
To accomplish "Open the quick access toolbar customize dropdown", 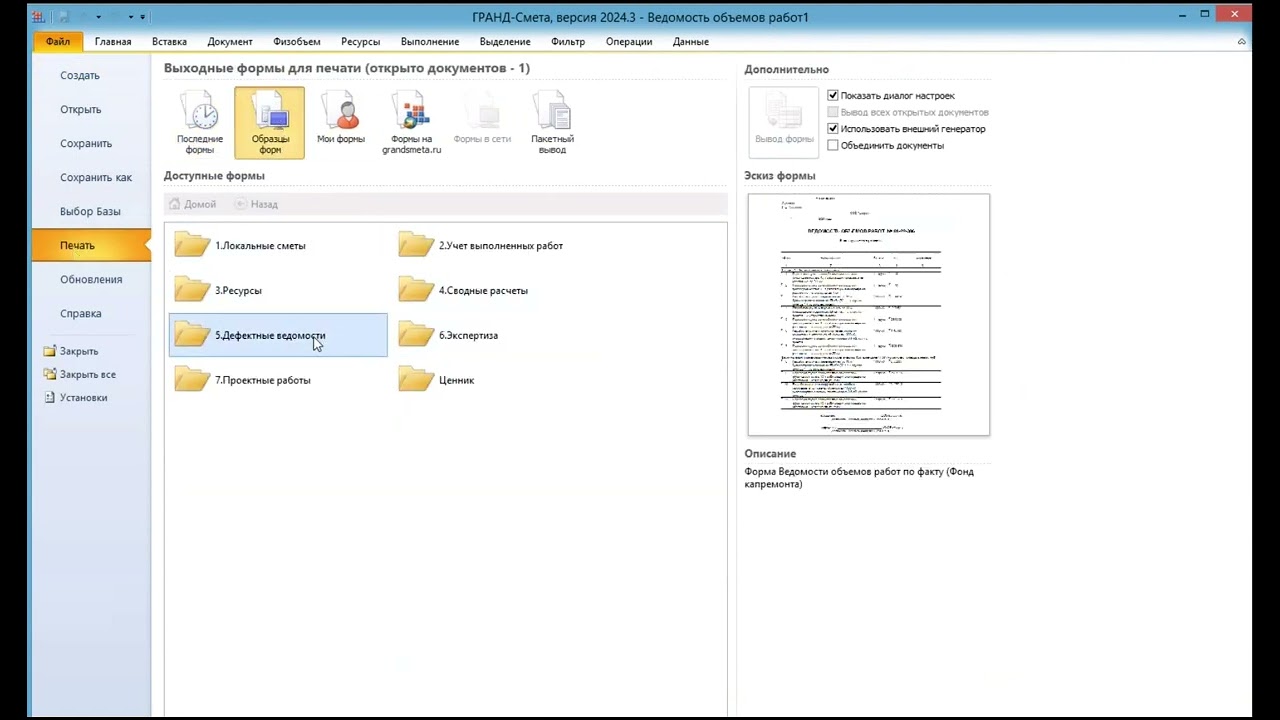I will coord(143,17).
